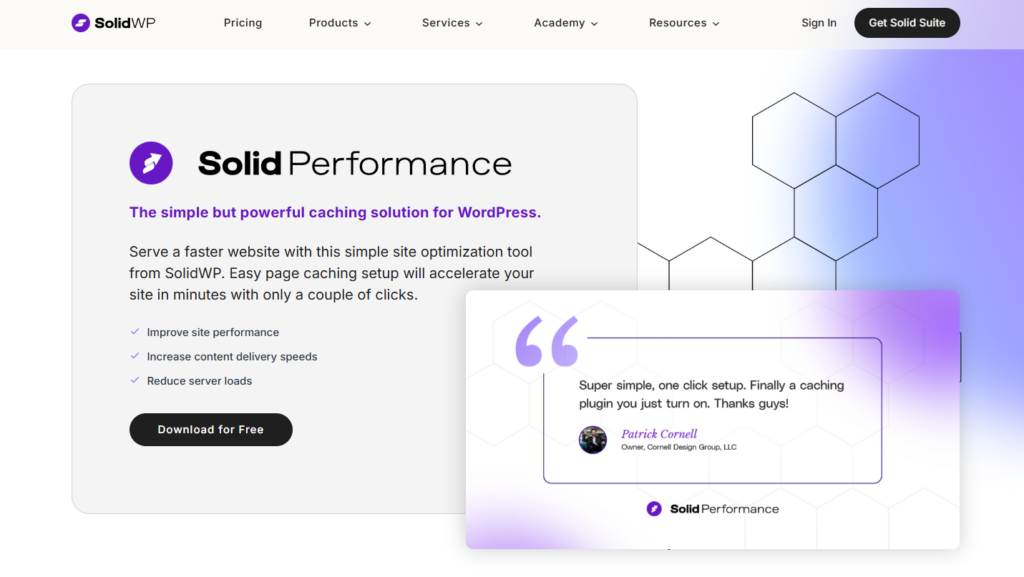
Task: Click the checkmark beside Improve site performance
Action: coord(135,332)
